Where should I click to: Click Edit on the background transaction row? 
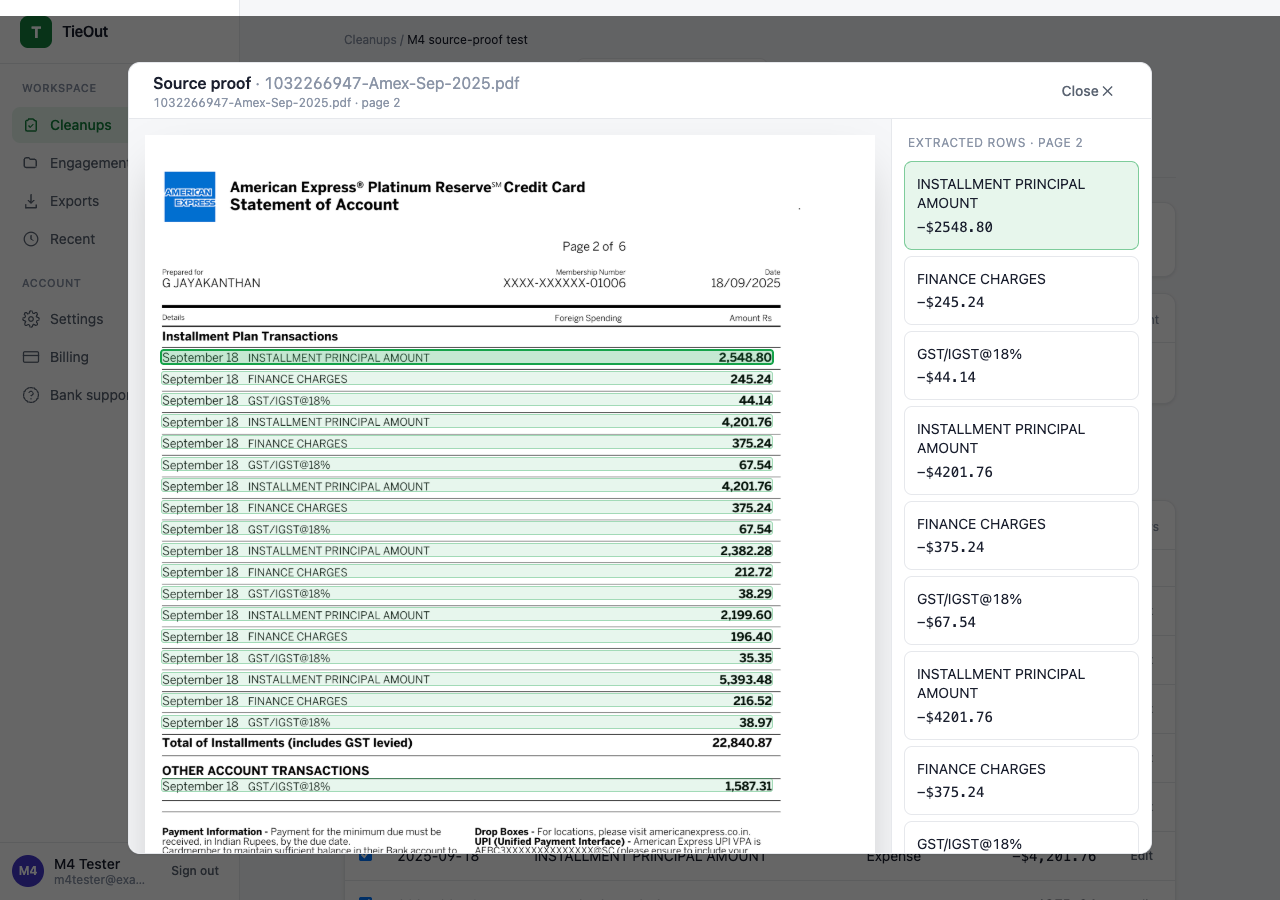[1141, 856]
